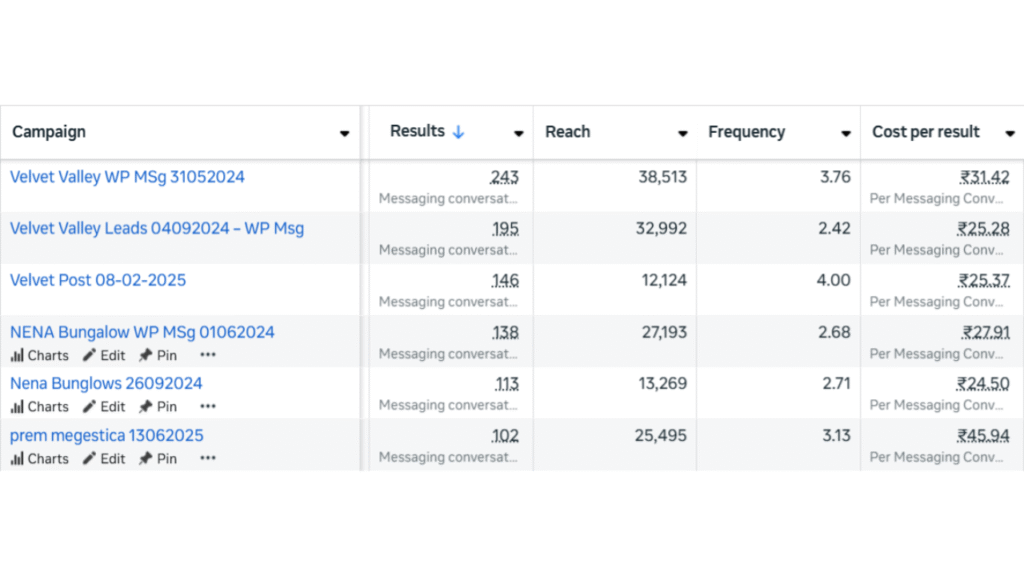
Task: Edit the NENA Bungalow WP MSg 01062024 campaign
Action: (104, 355)
